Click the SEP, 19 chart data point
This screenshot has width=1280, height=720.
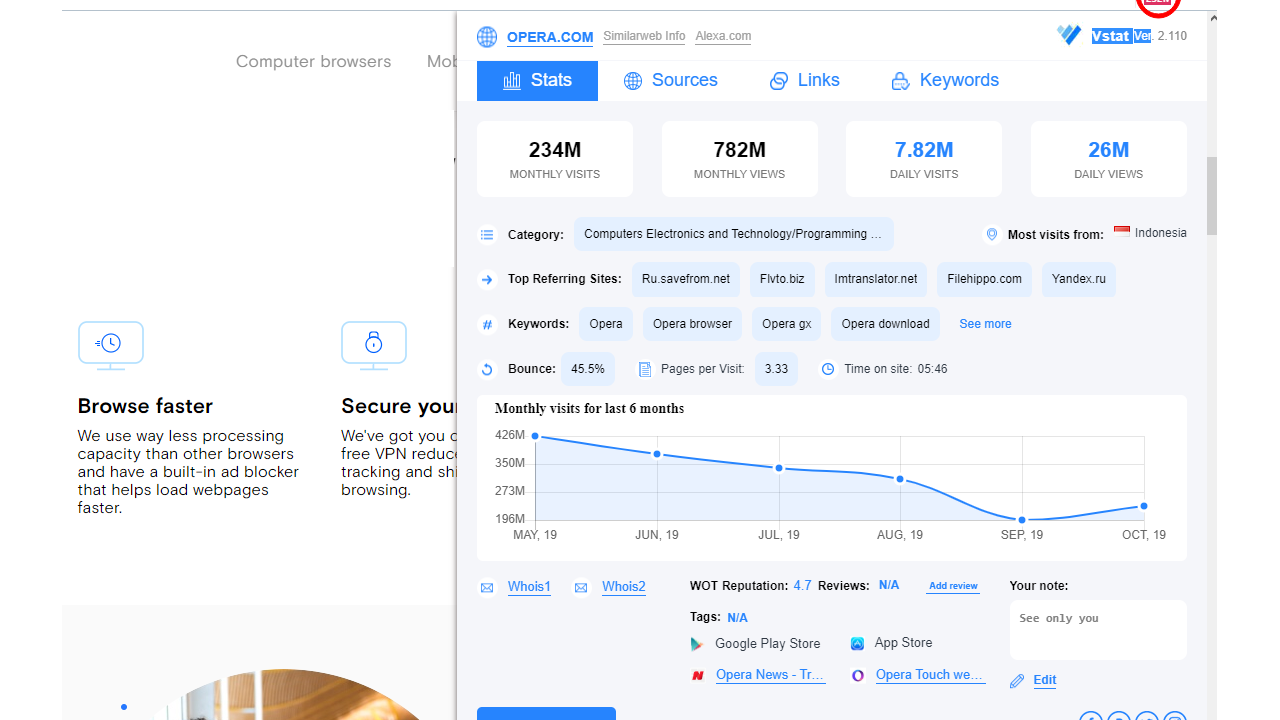pos(1022,520)
